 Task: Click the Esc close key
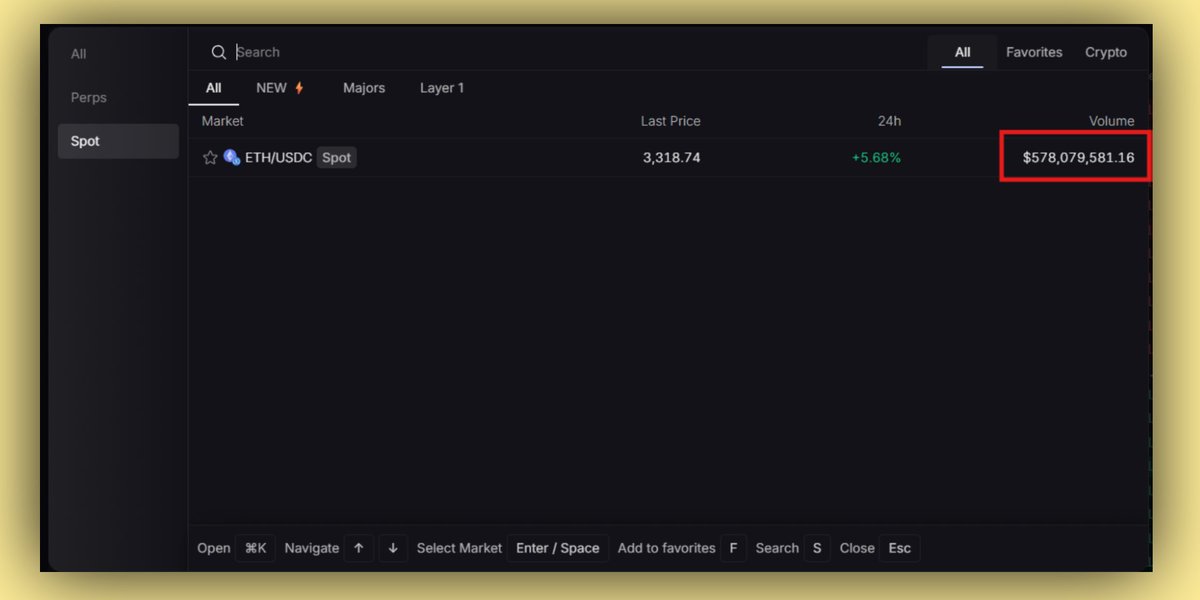(900, 548)
